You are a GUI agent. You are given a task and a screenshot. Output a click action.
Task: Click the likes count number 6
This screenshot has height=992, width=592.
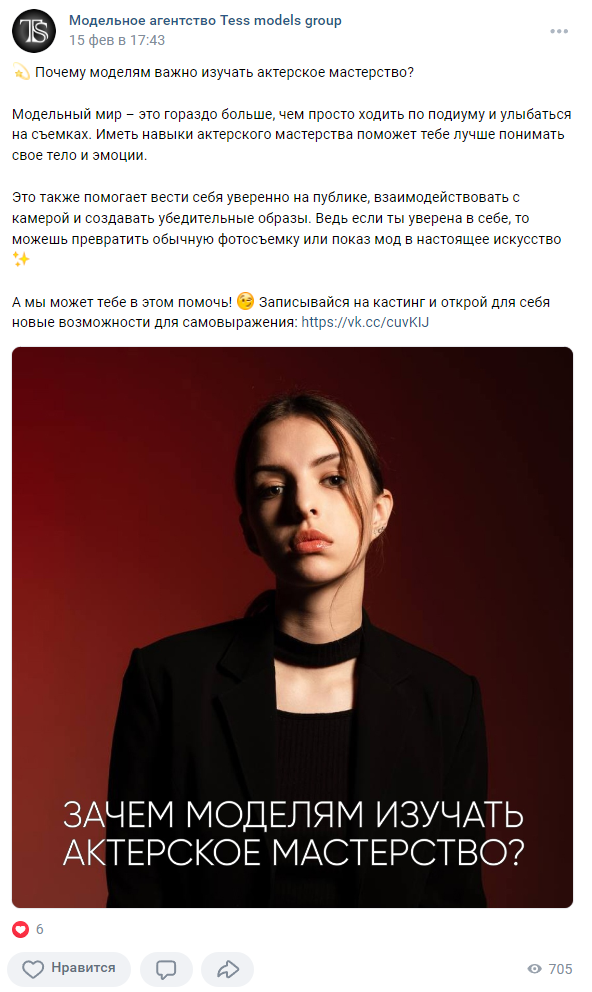click(x=40, y=929)
